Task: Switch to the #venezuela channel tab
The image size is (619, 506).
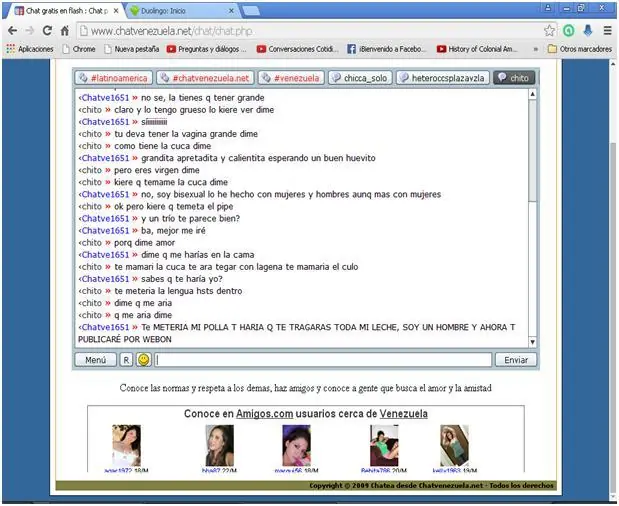Action: tap(291, 78)
